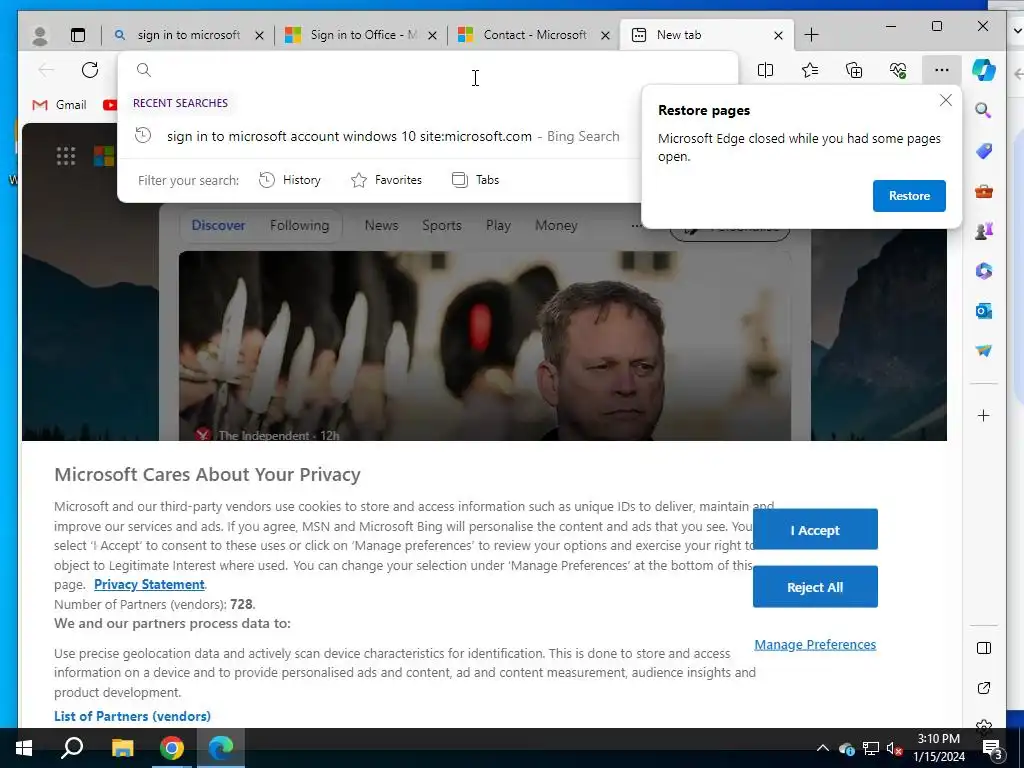Open the Collections icon

click(x=854, y=70)
